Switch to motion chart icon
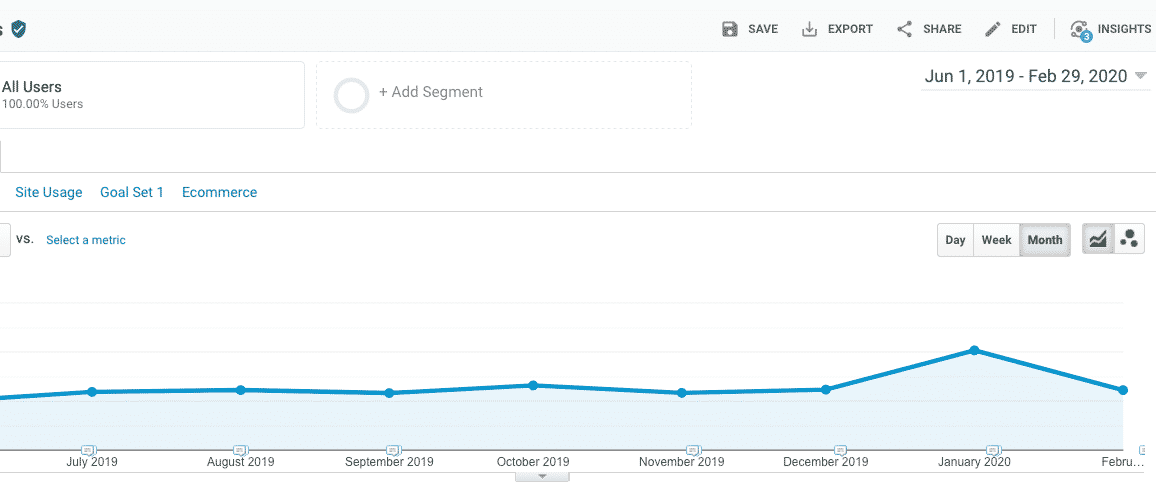1156x483 pixels. (x=1129, y=240)
